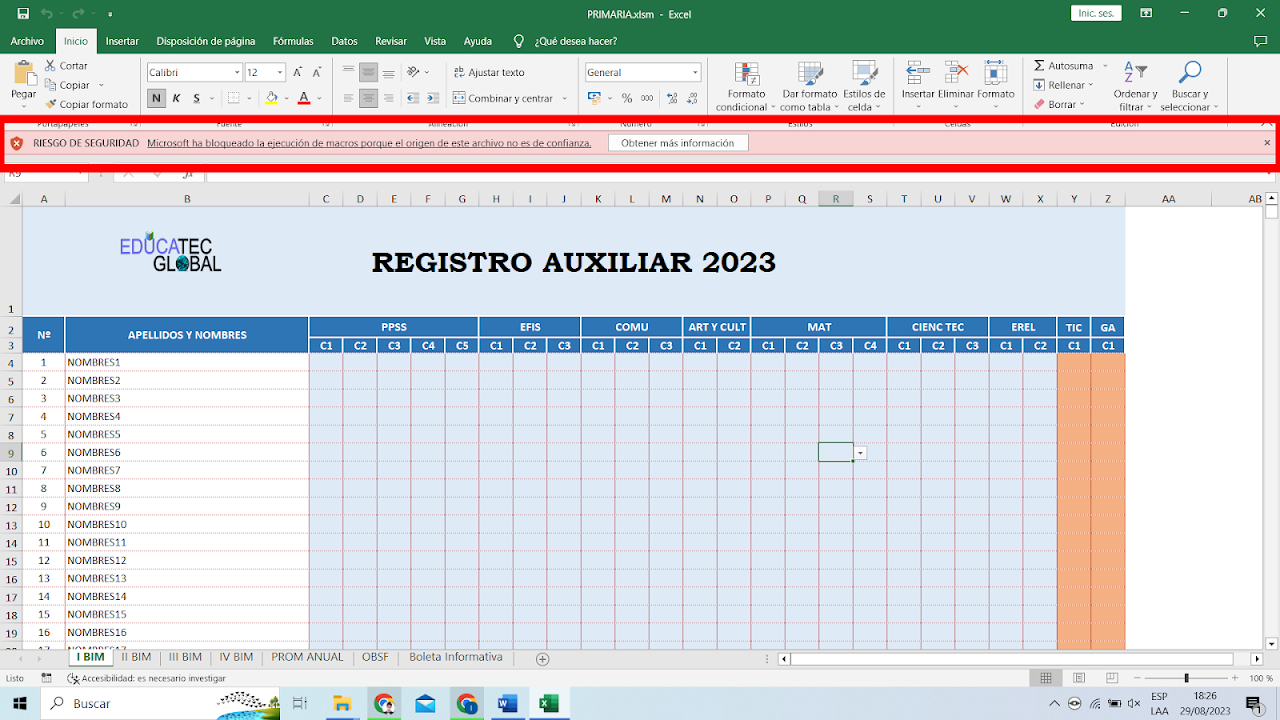Apply yellow fill color bucket
This screenshot has width=1280, height=720.
[x=271, y=98]
